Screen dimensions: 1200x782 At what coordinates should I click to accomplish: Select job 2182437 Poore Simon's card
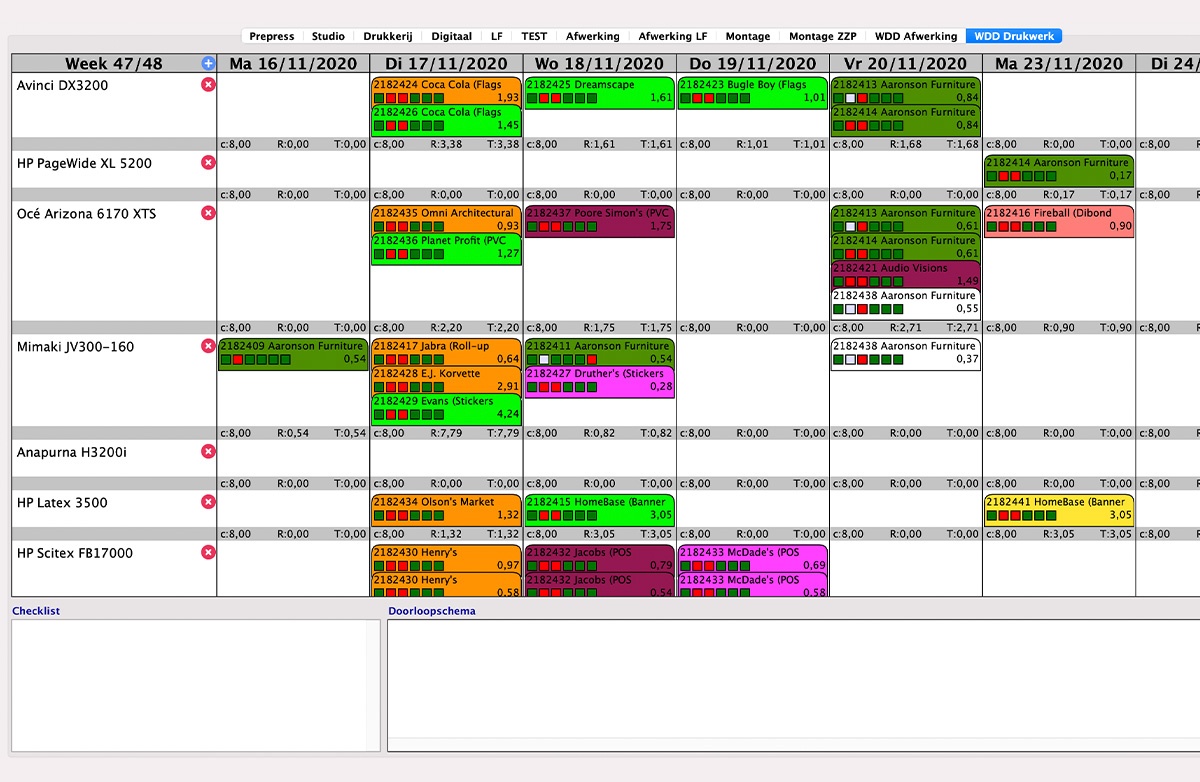(599, 221)
